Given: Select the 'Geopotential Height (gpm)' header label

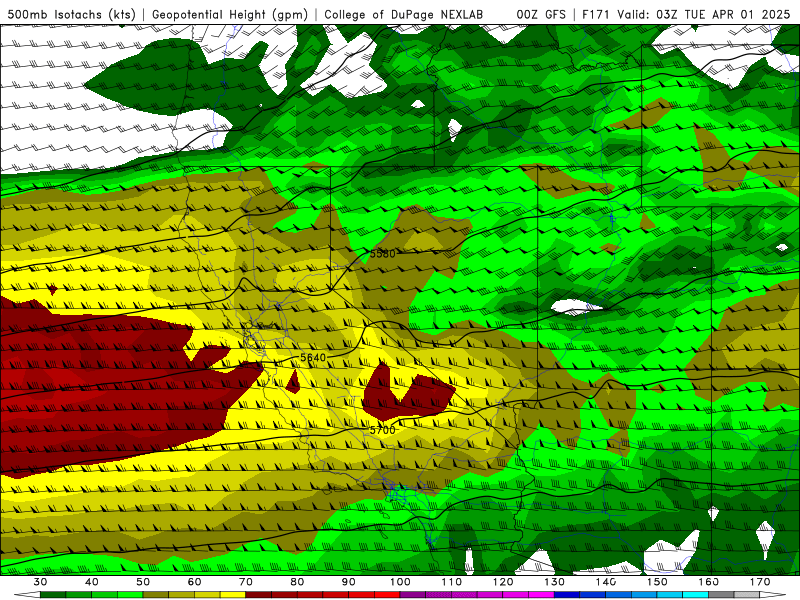Looking at the screenshot, I should [230, 14].
